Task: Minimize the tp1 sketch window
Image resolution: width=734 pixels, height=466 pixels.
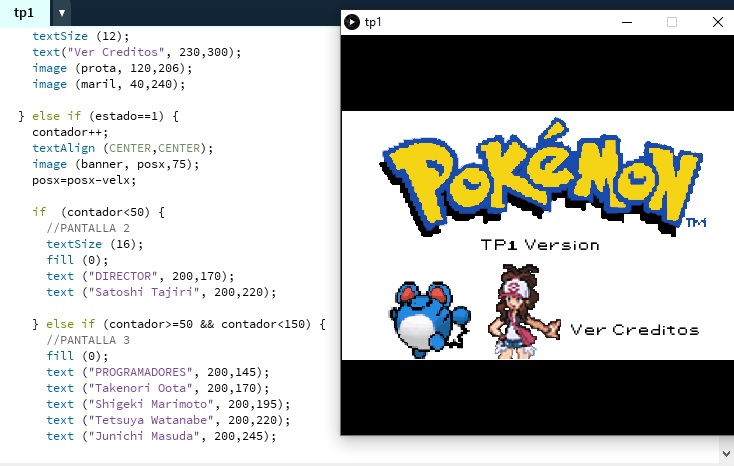Action: pyautogui.click(x=627, y=22)
